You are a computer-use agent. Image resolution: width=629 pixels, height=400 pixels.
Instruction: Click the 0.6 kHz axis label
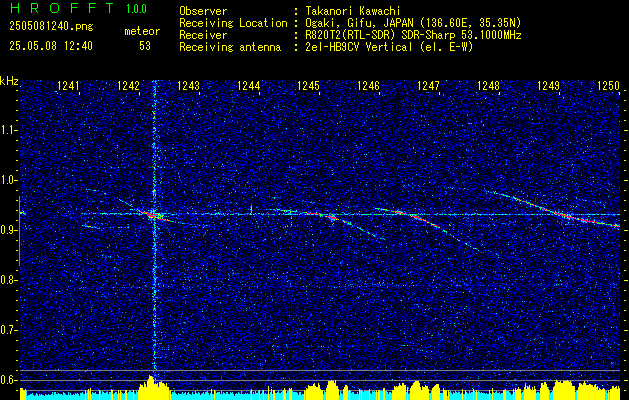tap(9, 380)
